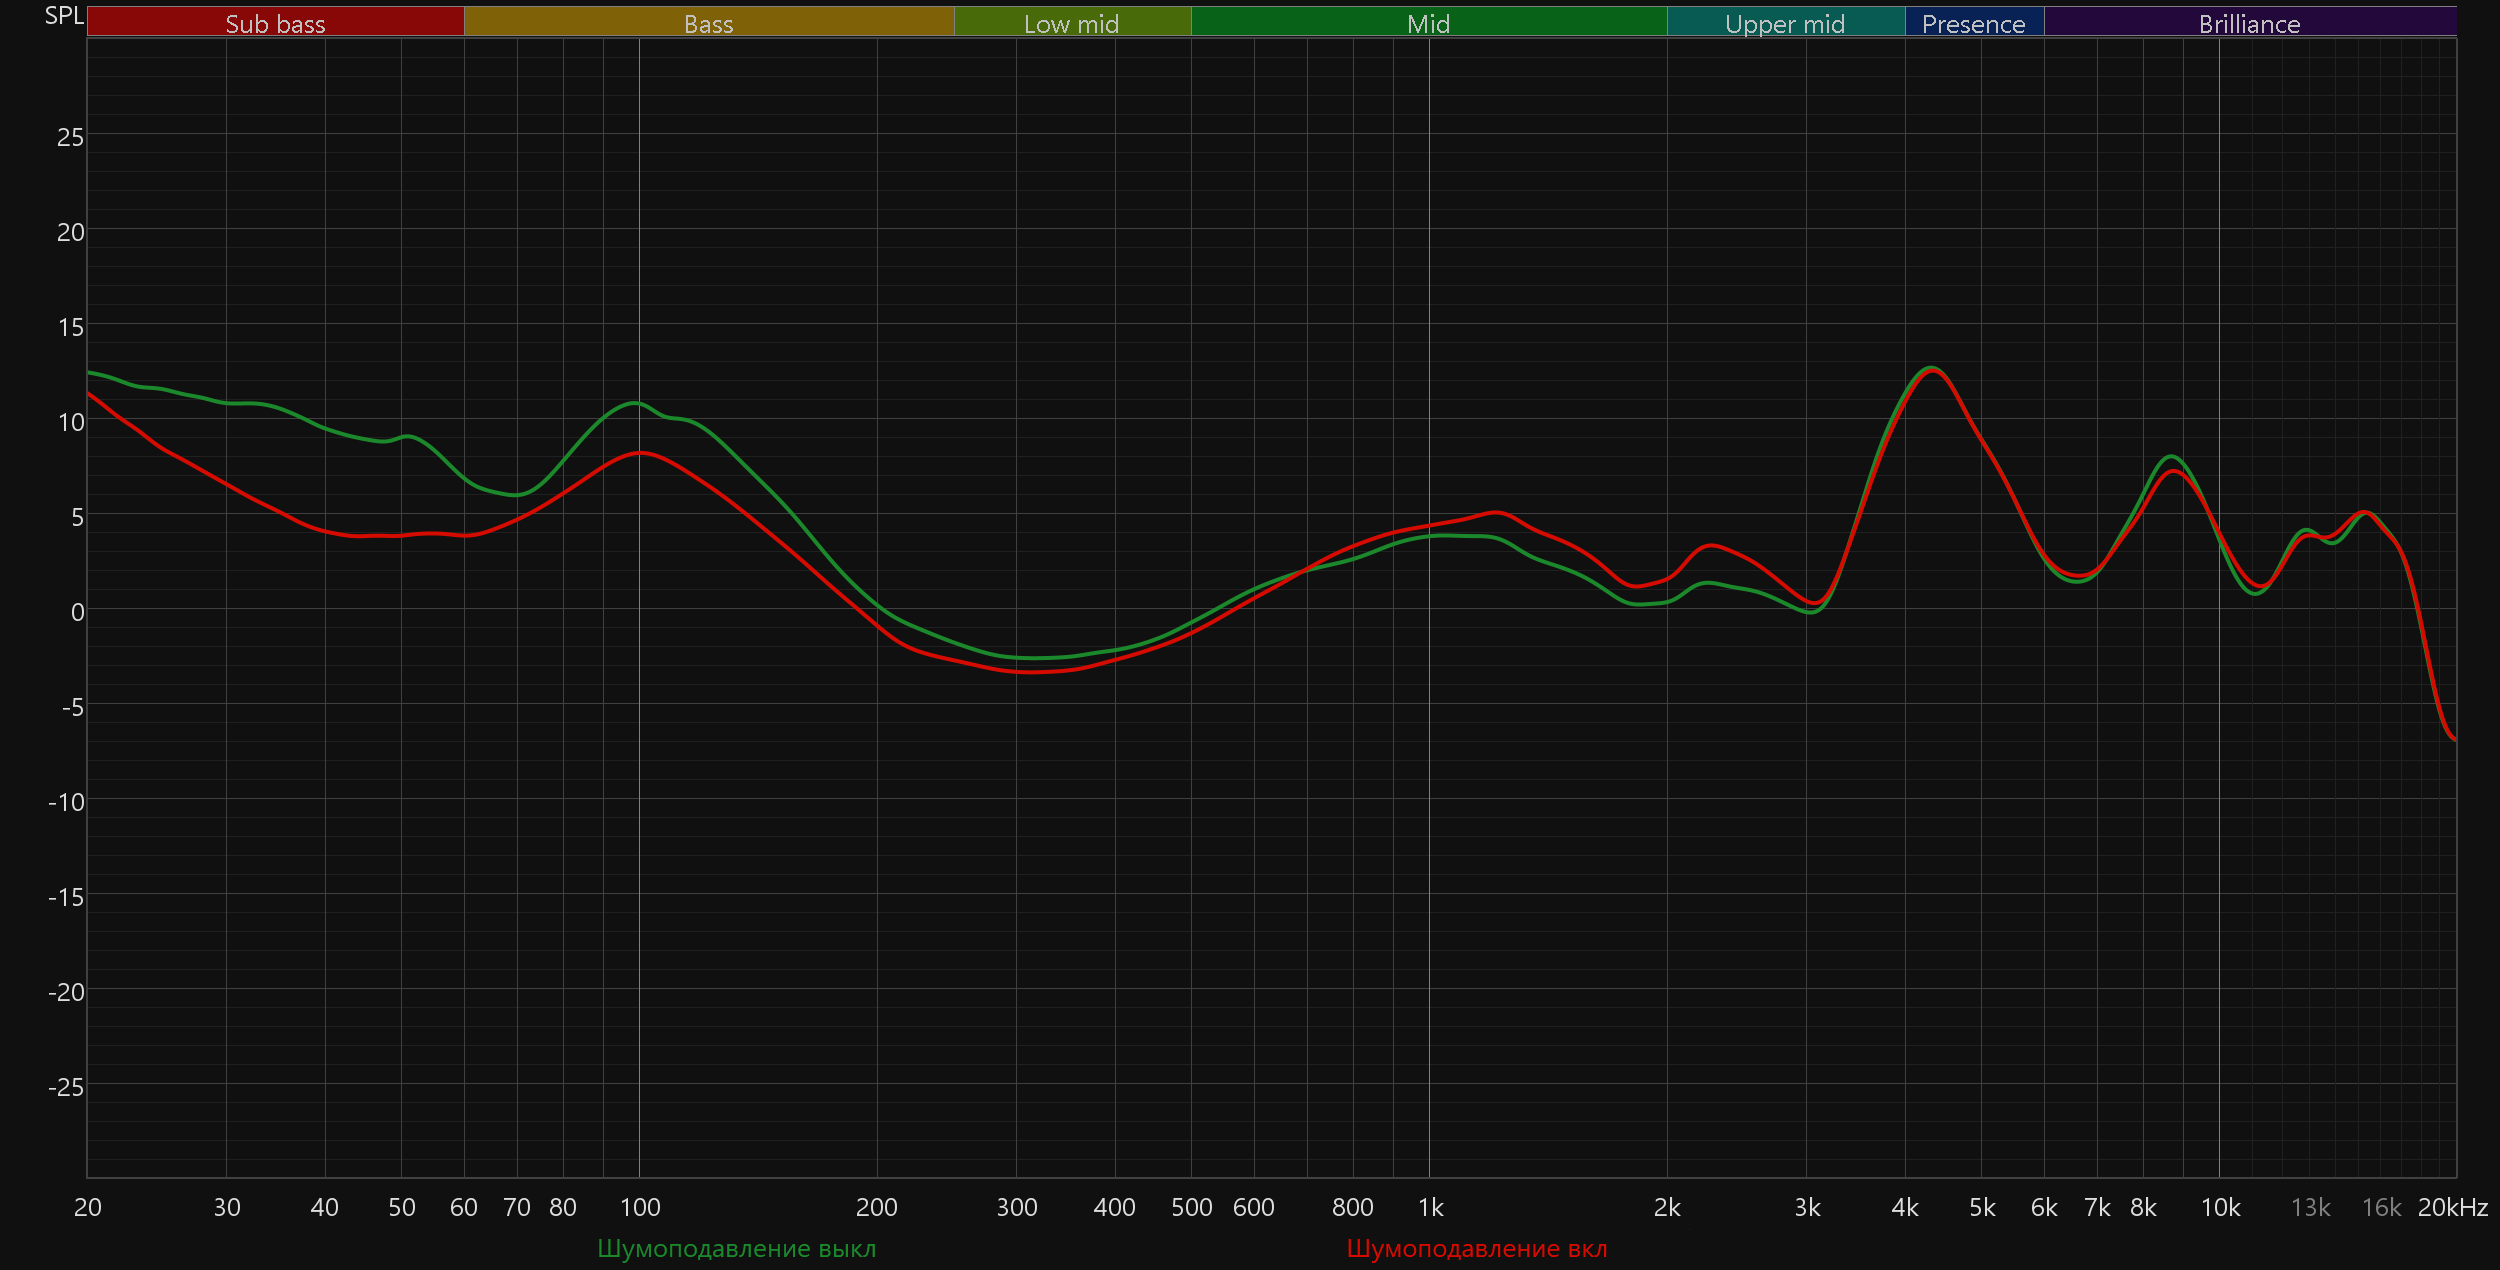Click the 20 Hz axis label

88,1207
